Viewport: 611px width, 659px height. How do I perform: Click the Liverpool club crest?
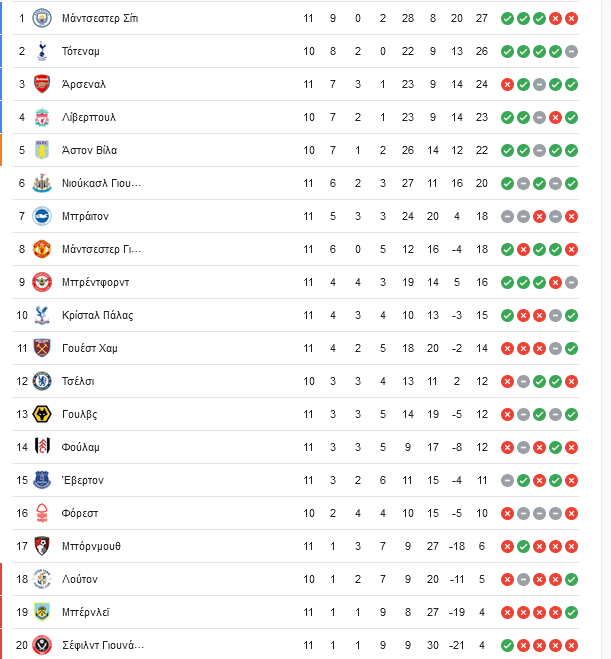(42, 117)
